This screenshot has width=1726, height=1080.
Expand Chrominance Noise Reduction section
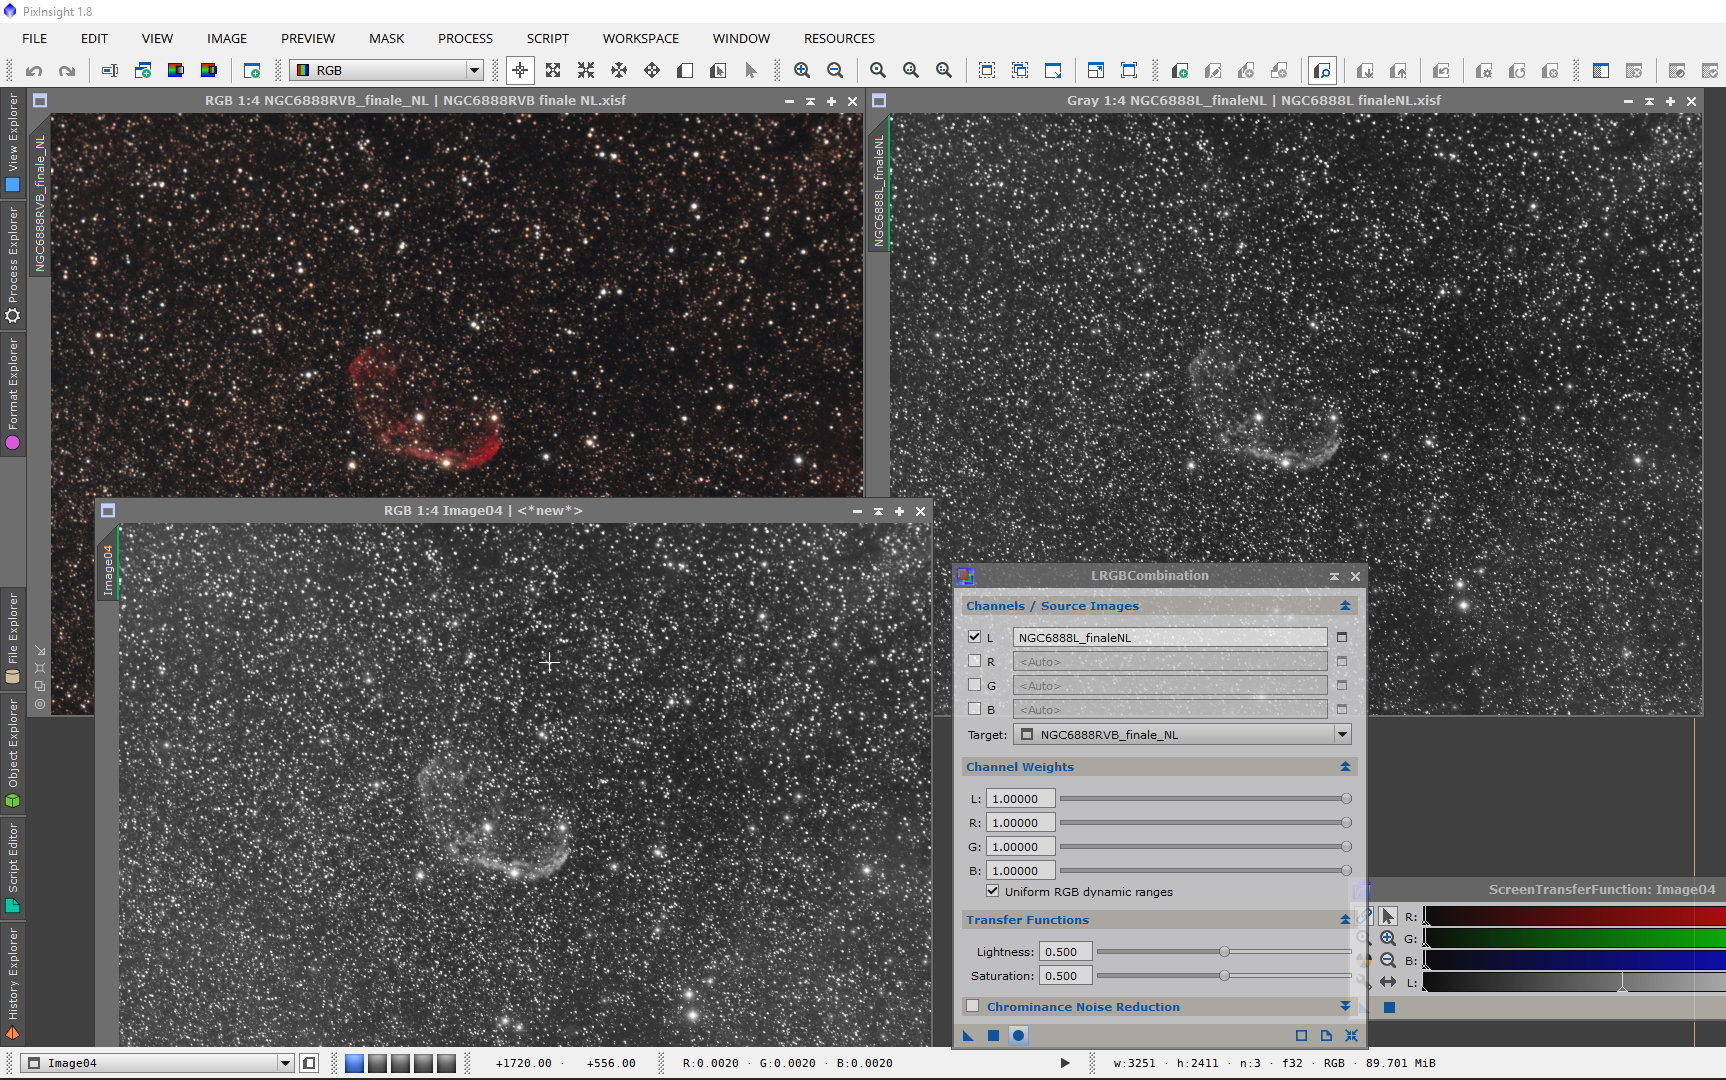pos(1345,1006)
